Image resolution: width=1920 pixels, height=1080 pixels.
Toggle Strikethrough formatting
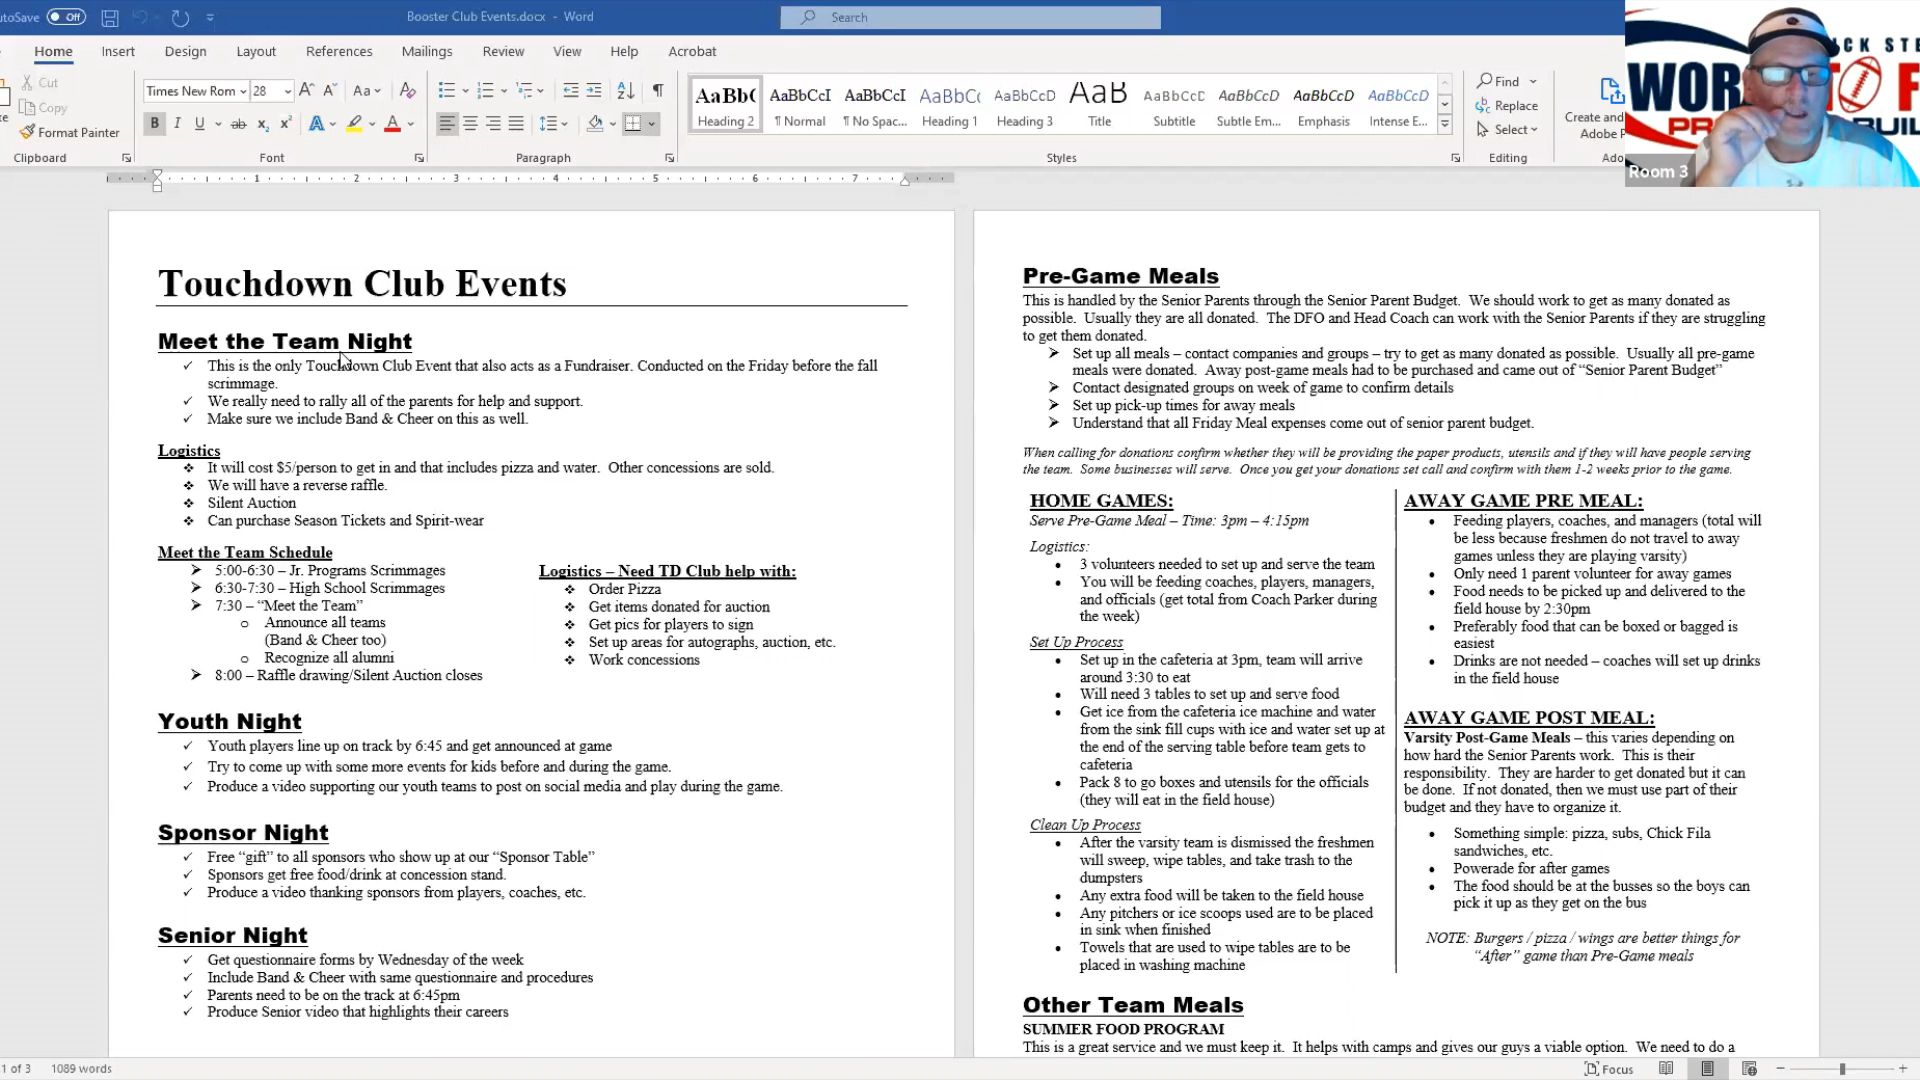[238, 124]
